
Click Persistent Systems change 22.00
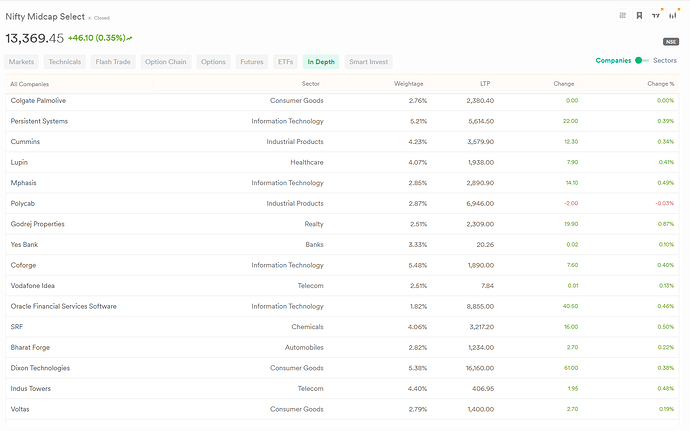pos(570,121)
